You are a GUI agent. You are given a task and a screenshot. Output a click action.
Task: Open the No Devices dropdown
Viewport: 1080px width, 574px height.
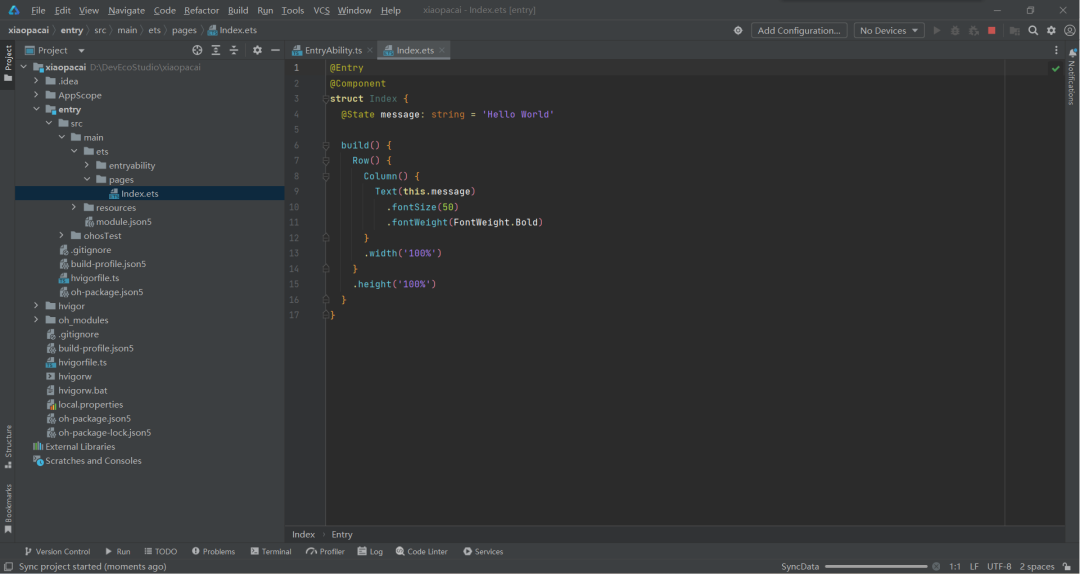click(889, 30)
